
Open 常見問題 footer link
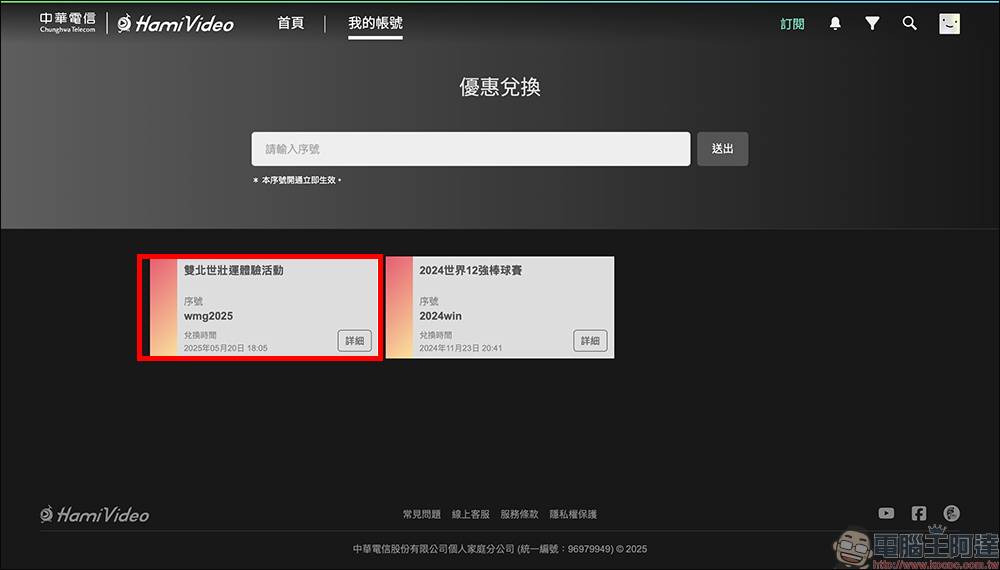point(422,514)
